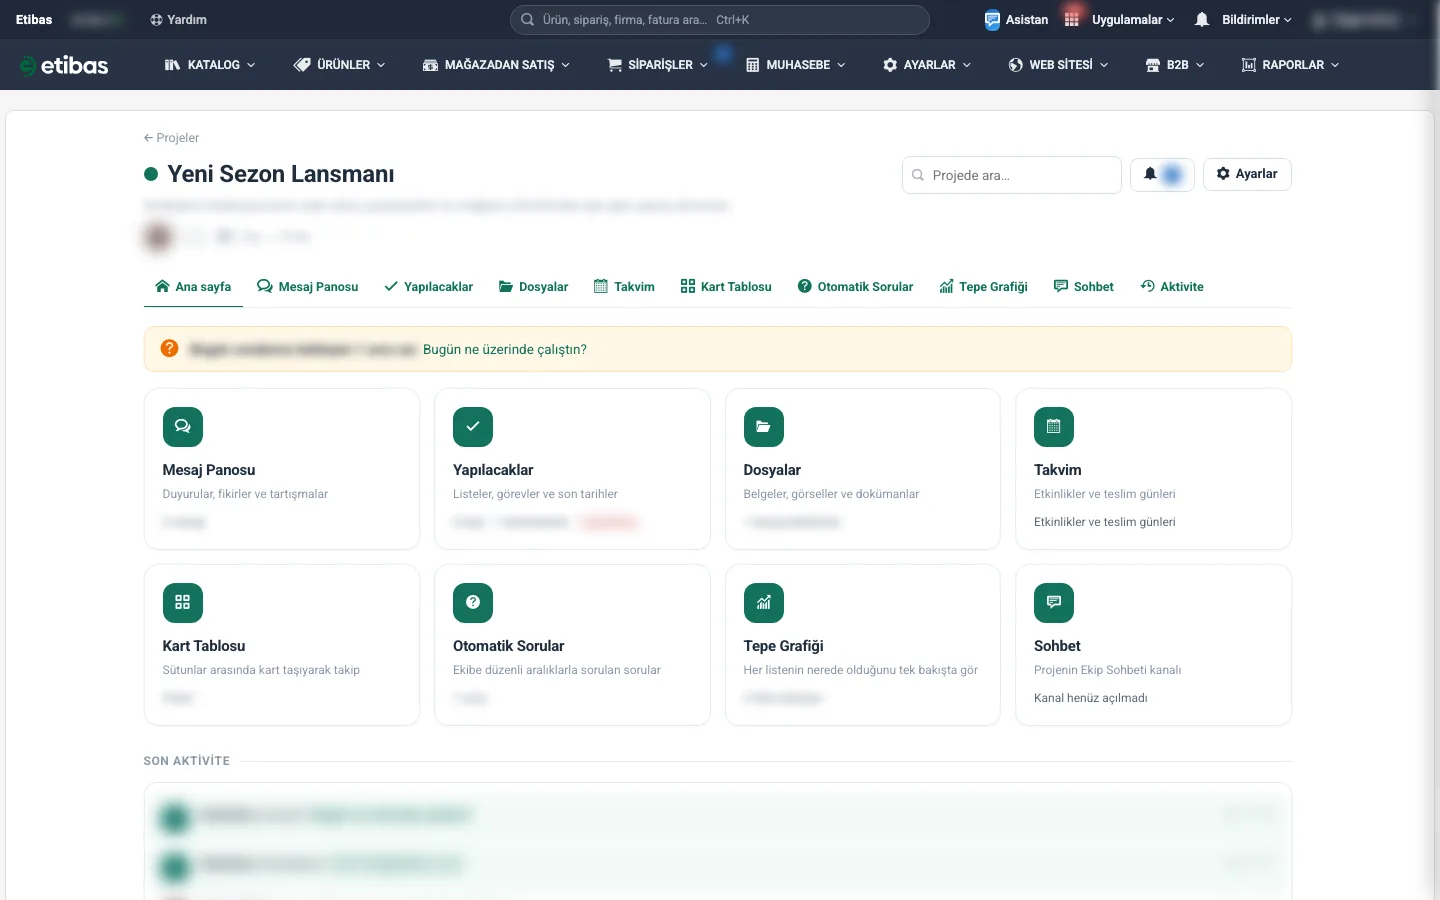The height and width of the screenshot is (900, 1440).
Task: Open the Dosyalar folder card icon
Action: click(764, 427)
